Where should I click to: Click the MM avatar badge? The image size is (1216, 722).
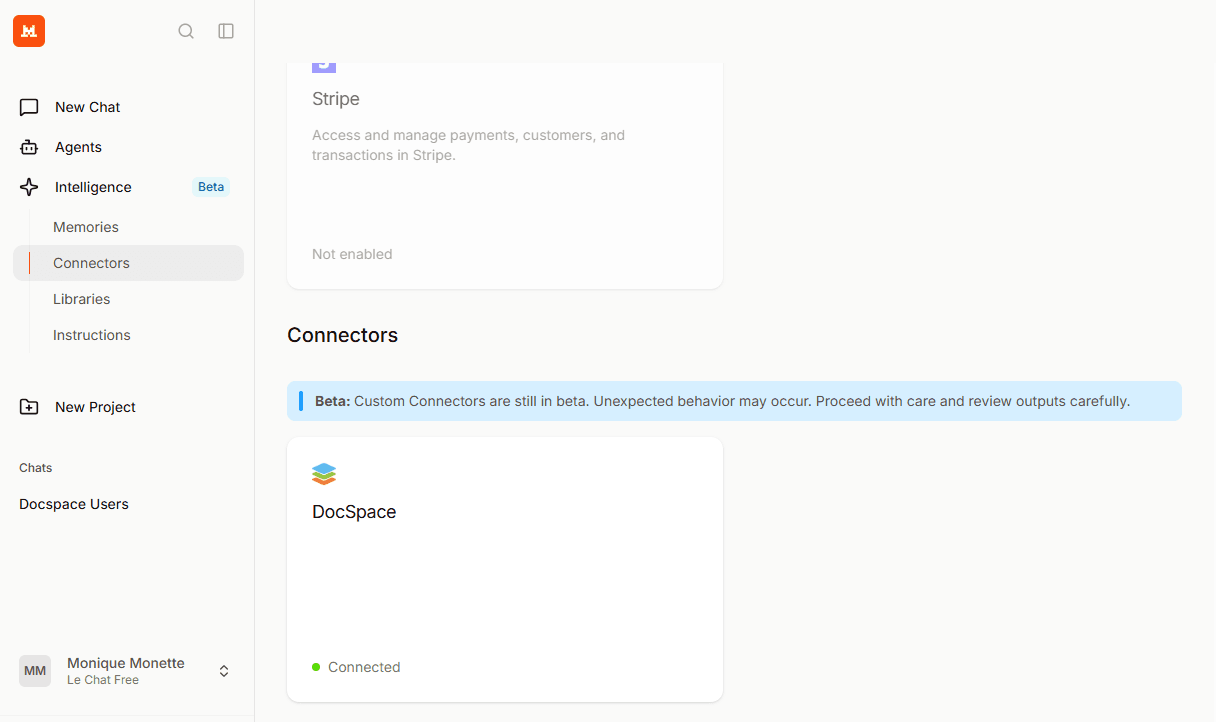point(35,671)
